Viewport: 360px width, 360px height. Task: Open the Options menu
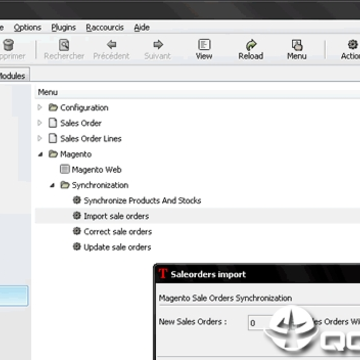pos(27,28)
